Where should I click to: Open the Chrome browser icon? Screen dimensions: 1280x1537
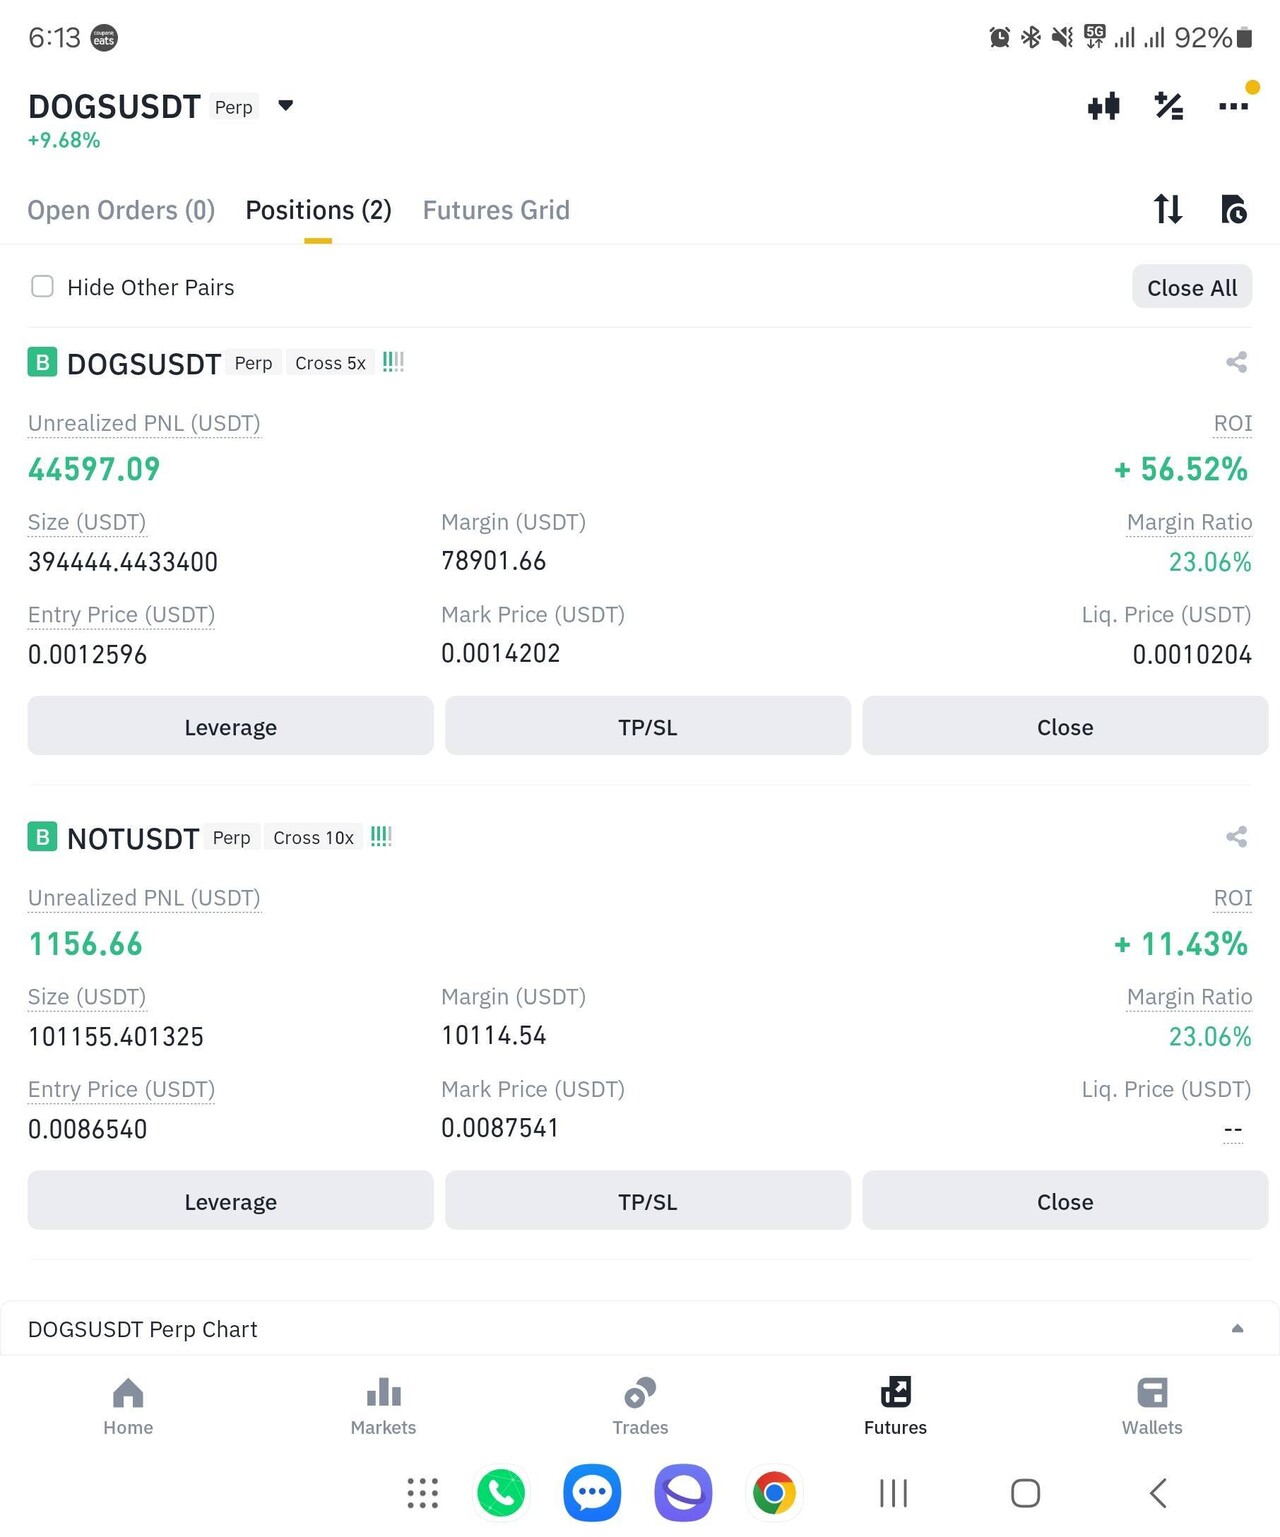(774, 1493)
